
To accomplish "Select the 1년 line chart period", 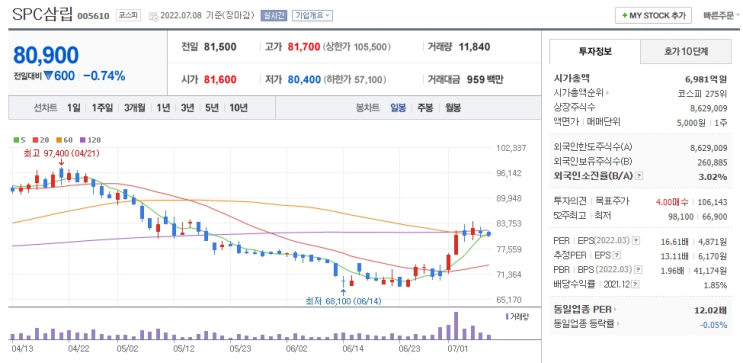I will (163, 108).
